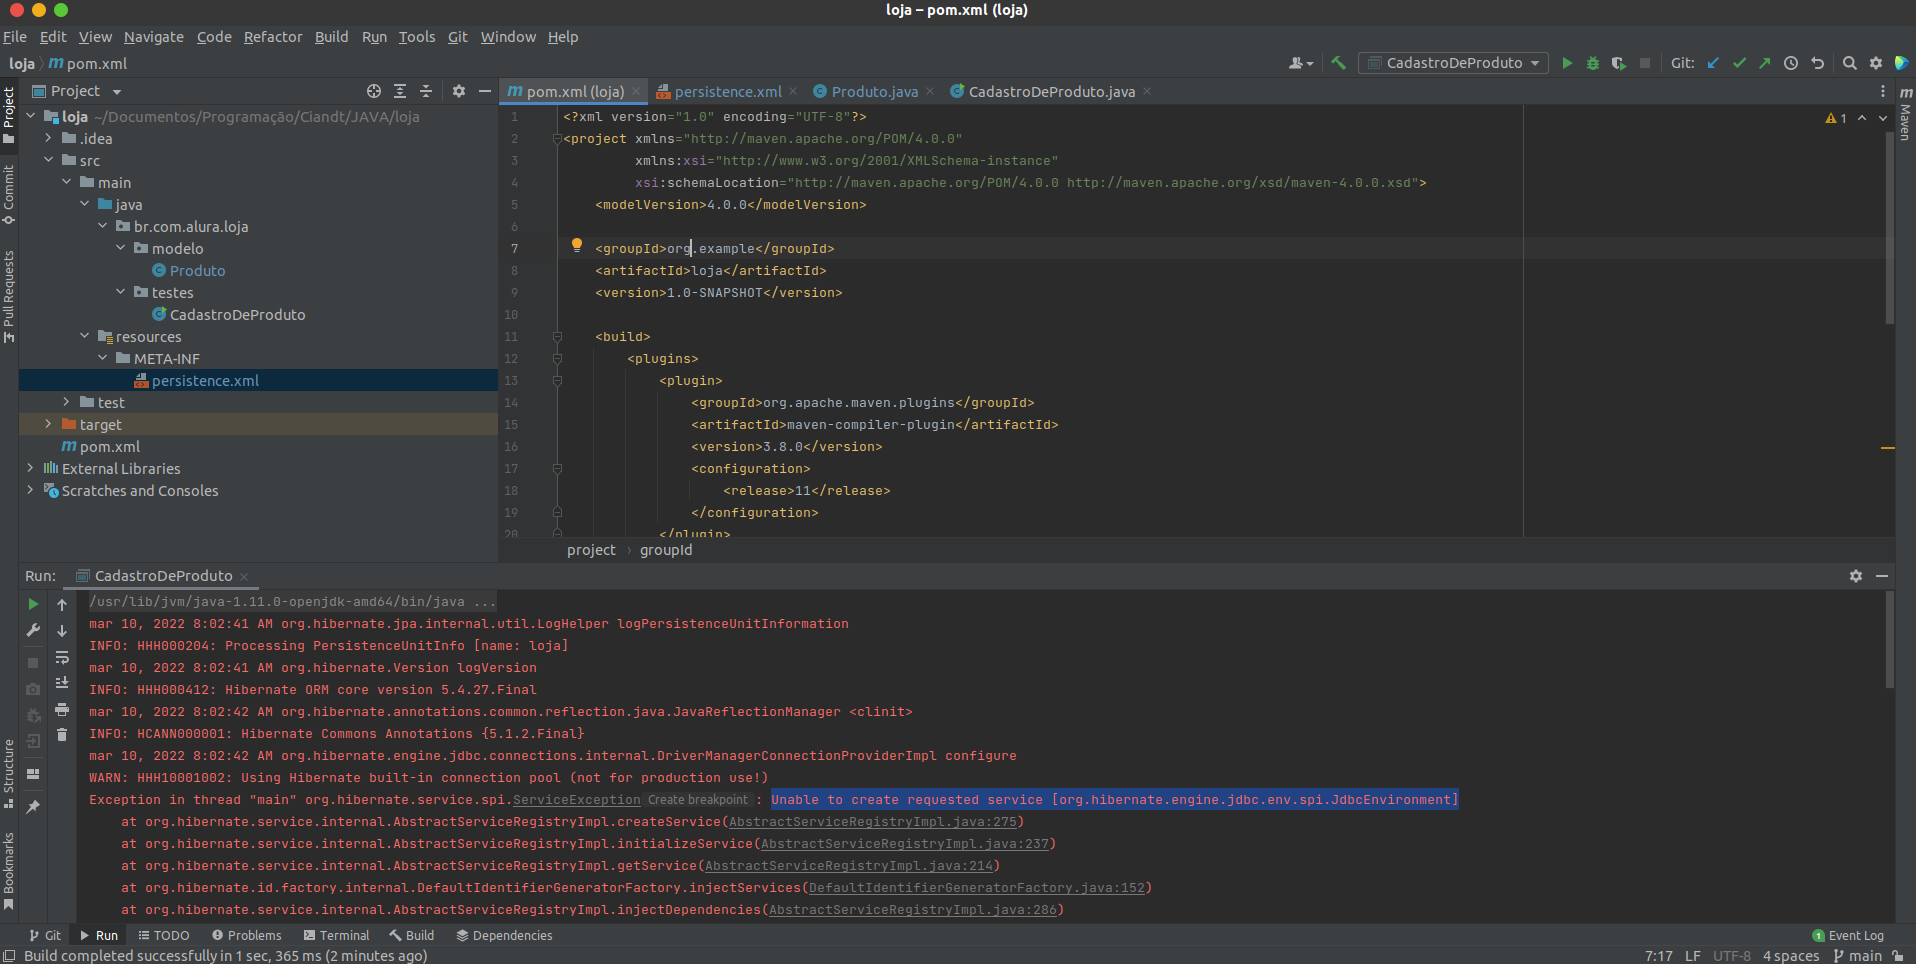Open the Problems tool window
This screenshot has height=964, width=1916.
pyautogui.click(x=247, y=936)
